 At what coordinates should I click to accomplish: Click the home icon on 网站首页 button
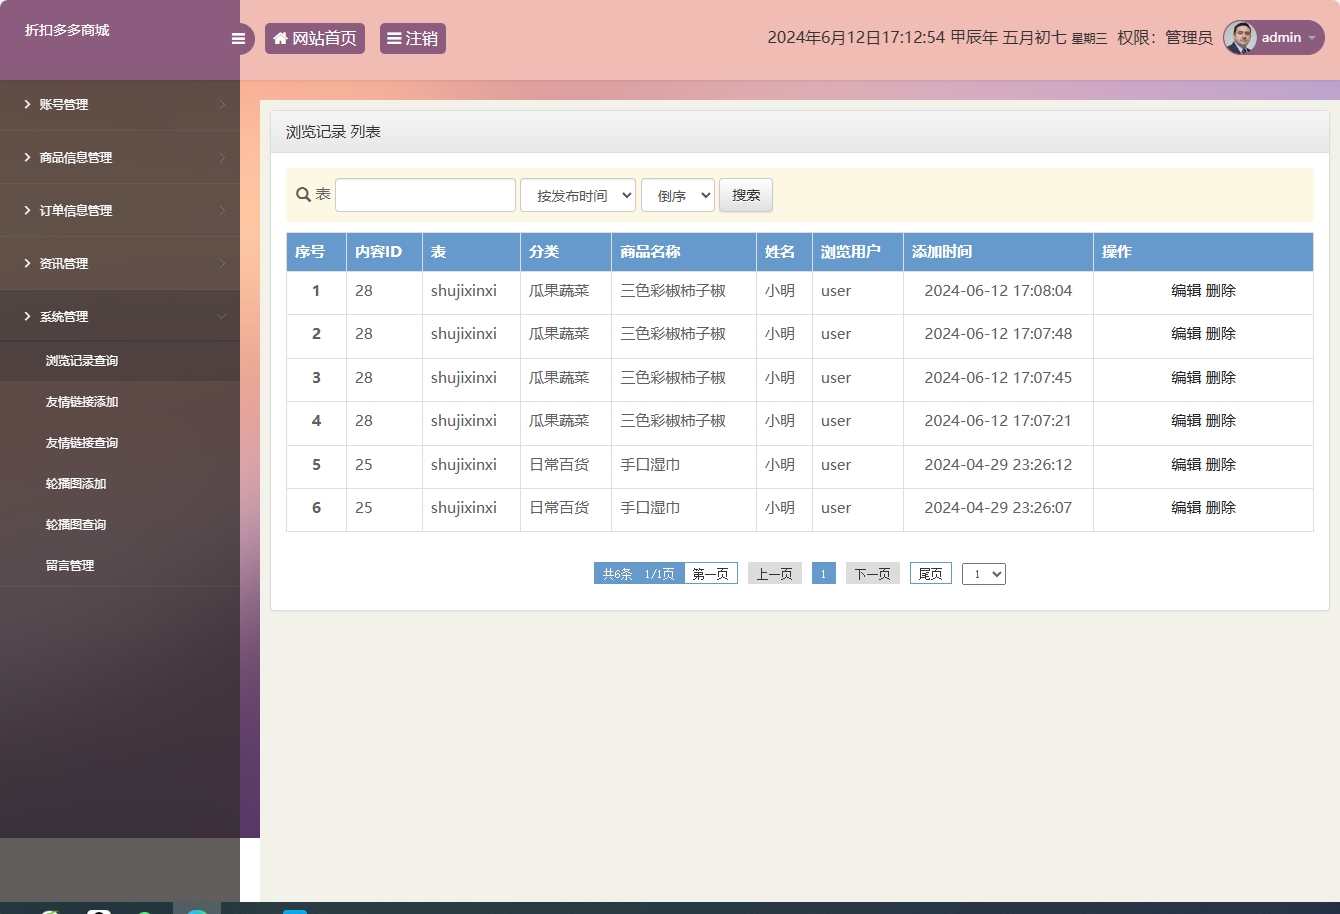pyautogui.click(x=280, y=38)
